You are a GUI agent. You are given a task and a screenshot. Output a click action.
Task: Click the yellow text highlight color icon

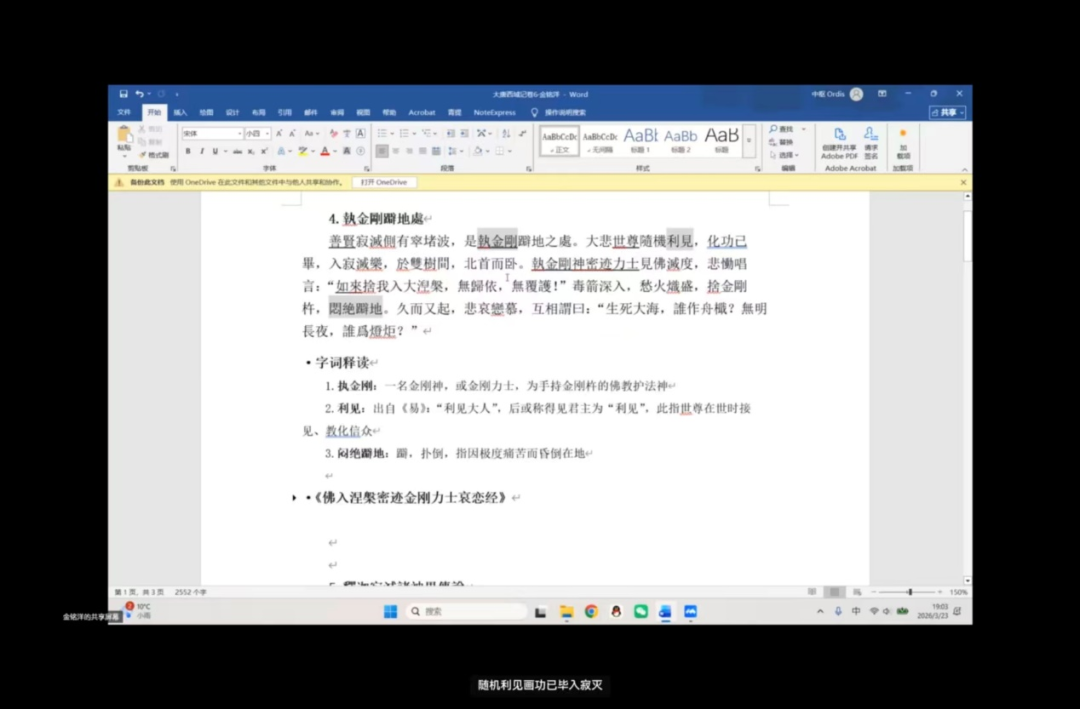click(x=303, y=151)
